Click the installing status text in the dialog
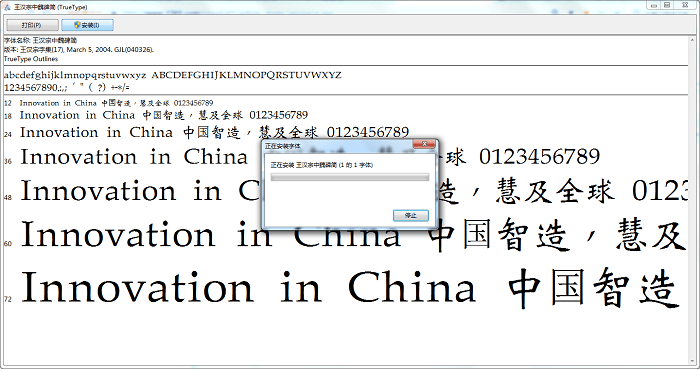Screen dimensions: 700x369 point(321,165)
